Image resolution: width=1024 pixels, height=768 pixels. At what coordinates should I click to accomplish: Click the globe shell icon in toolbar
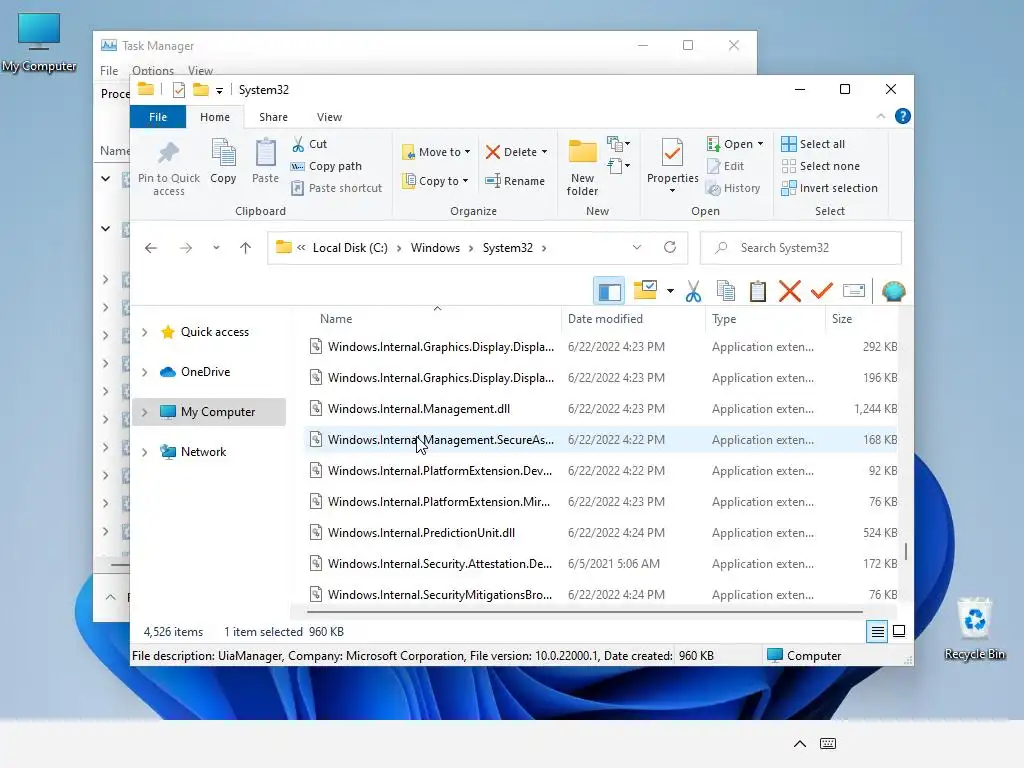click(893, 291)
